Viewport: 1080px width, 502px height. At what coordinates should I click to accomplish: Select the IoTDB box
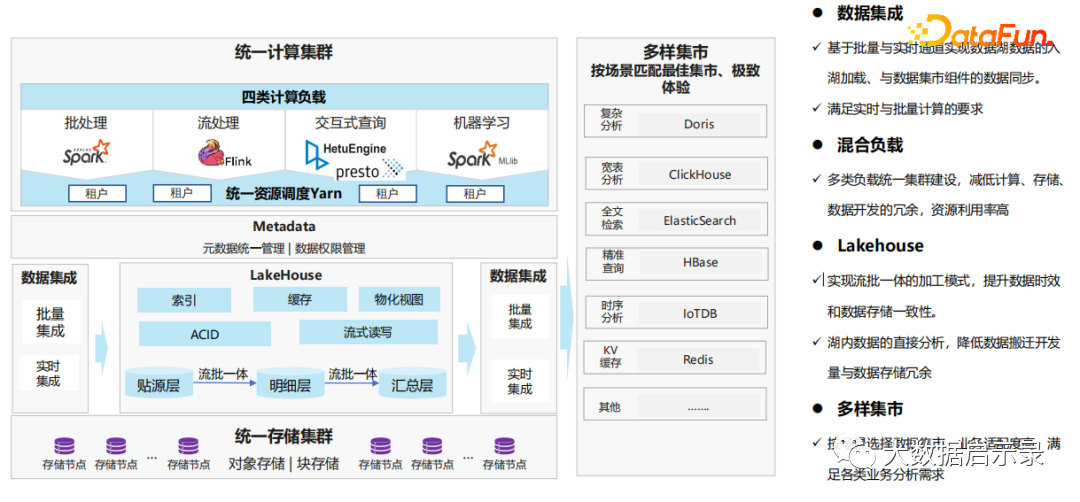coord(698,313)
